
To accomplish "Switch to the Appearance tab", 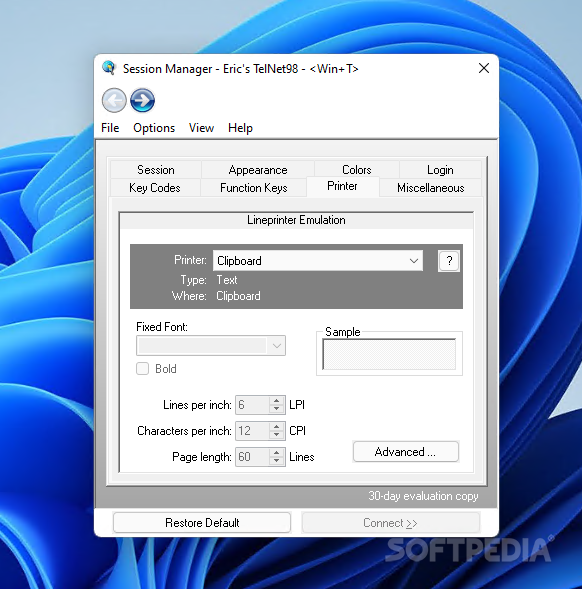I will click(258, 170).
